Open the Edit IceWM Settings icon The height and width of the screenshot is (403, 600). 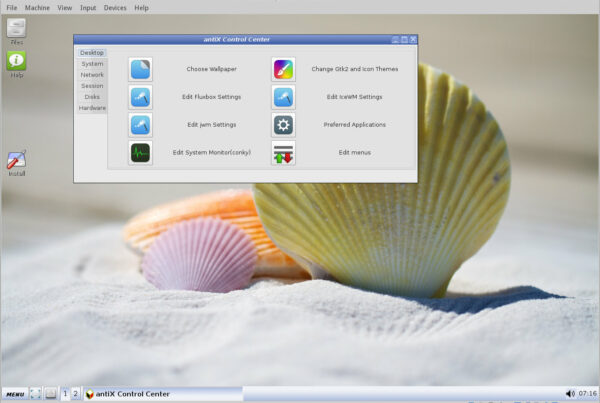point(283,97)
